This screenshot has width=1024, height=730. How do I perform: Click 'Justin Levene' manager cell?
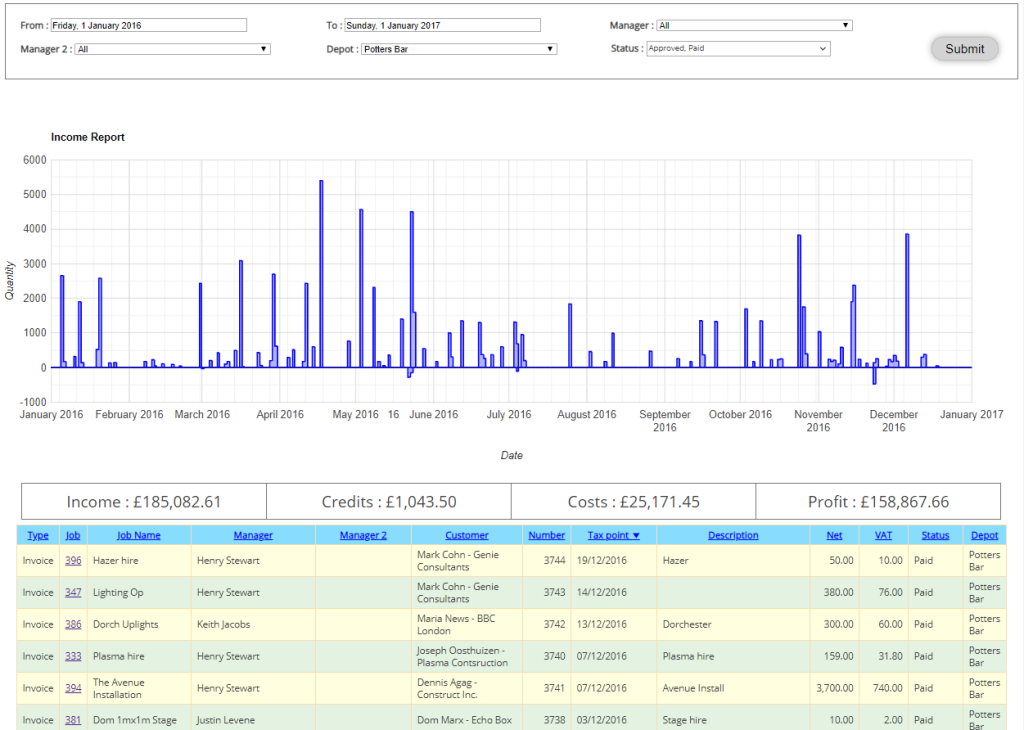253,719
